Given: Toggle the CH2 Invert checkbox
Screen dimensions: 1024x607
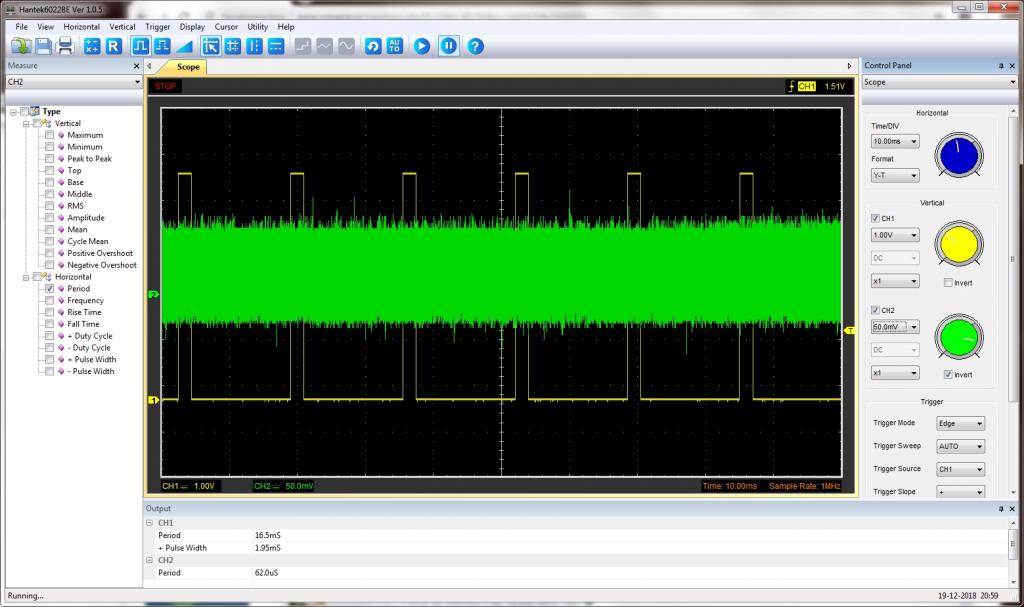Looking at the screenshot, I should [949, 374].
